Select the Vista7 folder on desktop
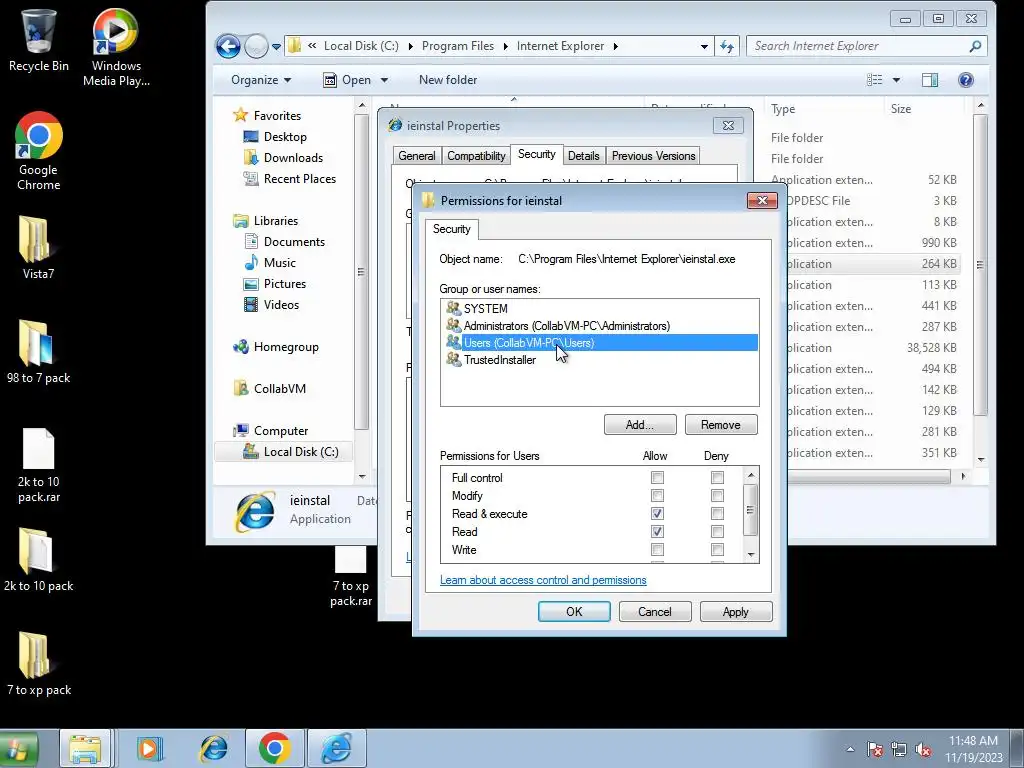 39,247
